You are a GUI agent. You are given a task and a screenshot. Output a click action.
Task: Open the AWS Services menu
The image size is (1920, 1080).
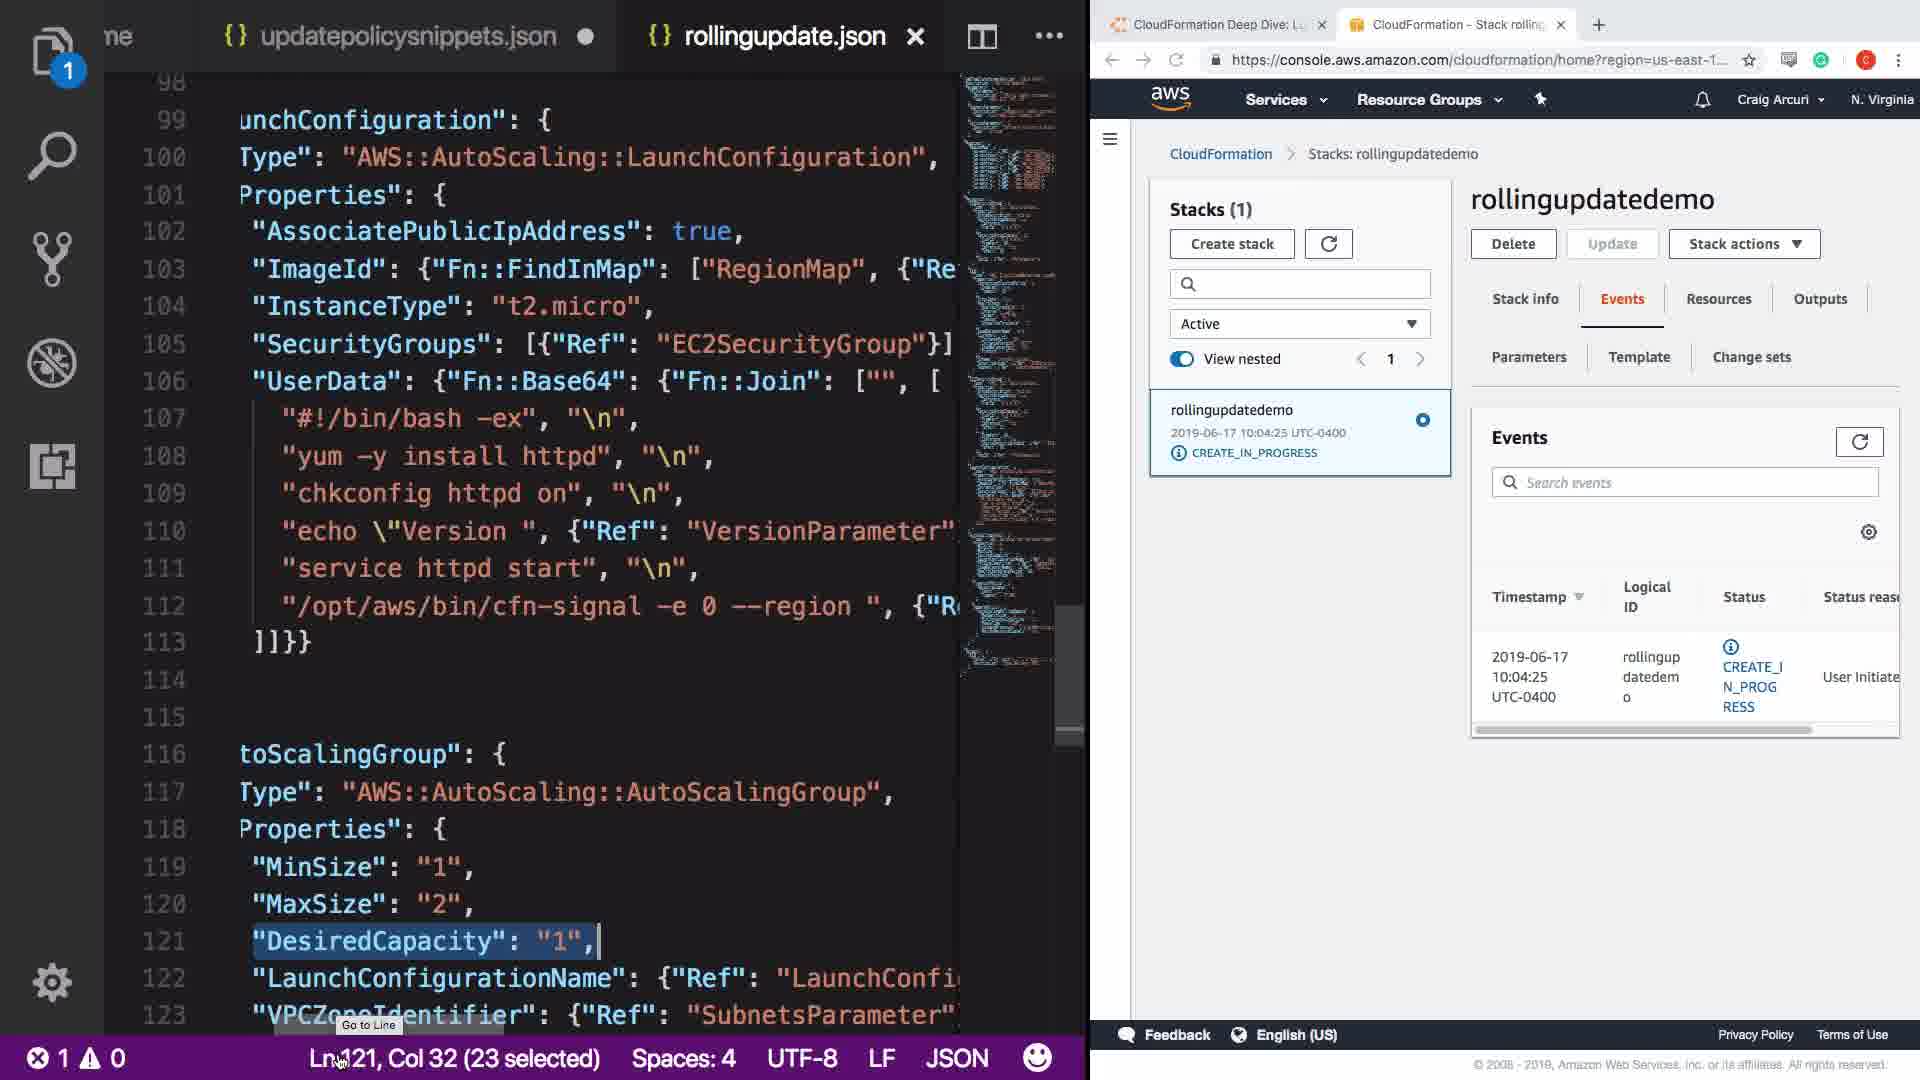coord(1285,100)
